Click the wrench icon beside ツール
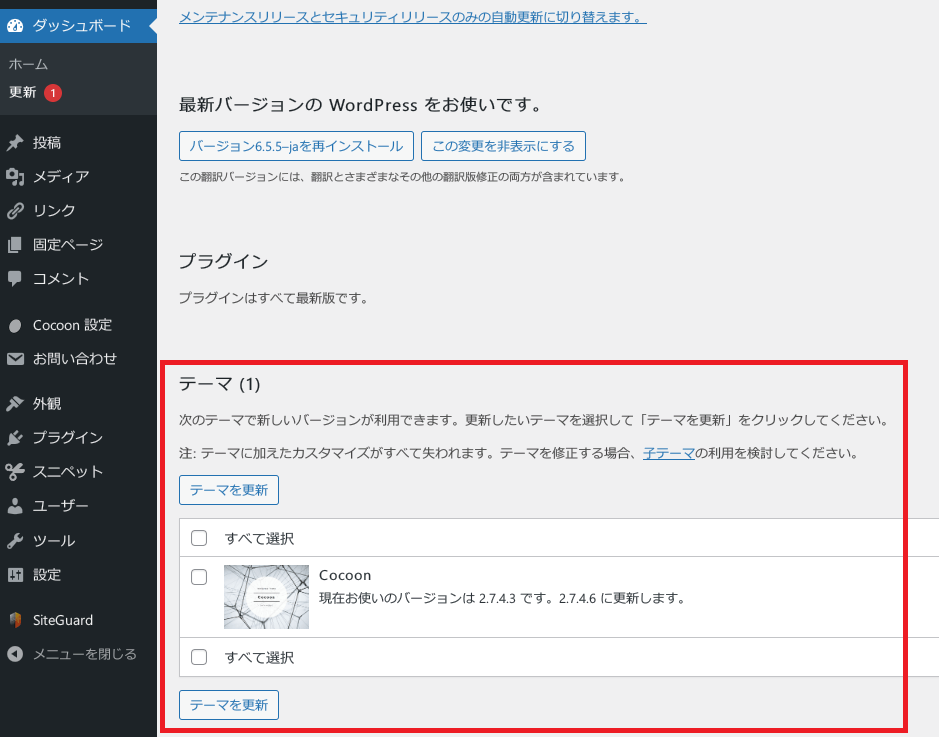Image resolution: width=939 pixels, height=737 pixels. pos(15,541)
